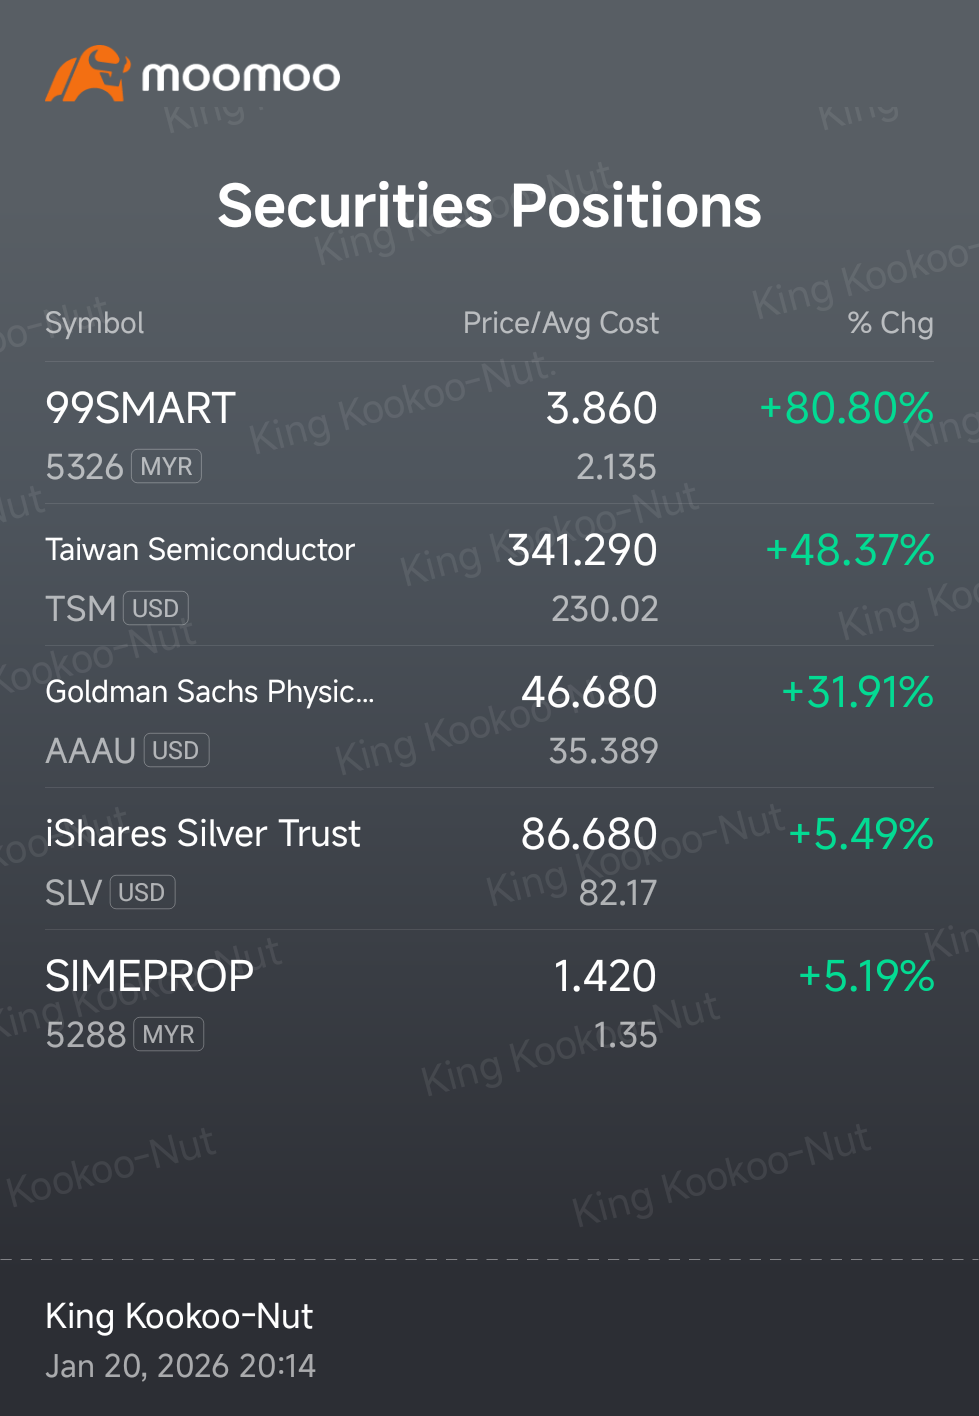Select the Goldman Sachs Physic... holding
This screenshot has width=979, height=1416.
pyautogui.click(x=489, y=717)
